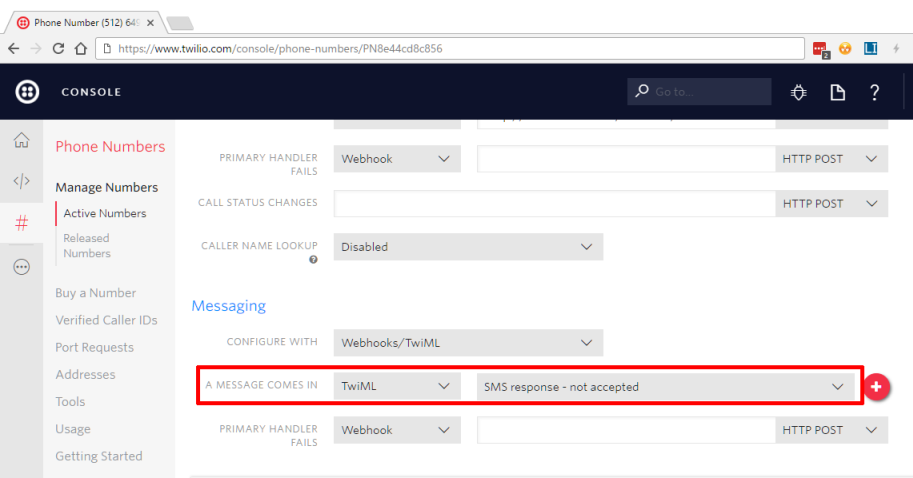
Task: Open Active Numbers in the sidebar
Action: tap(104, 213)
